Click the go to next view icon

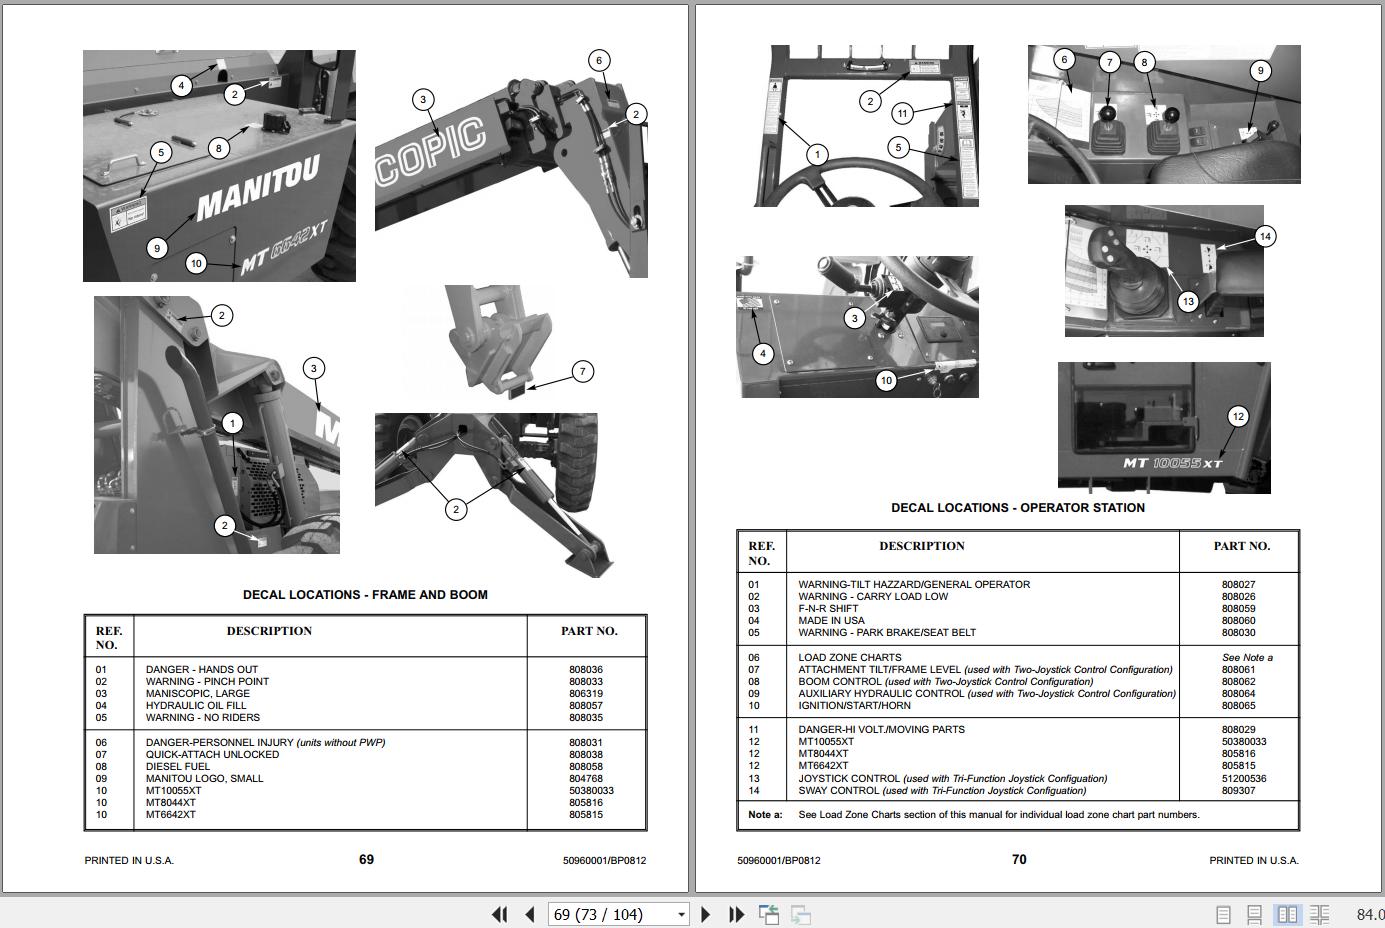[800, 914]
